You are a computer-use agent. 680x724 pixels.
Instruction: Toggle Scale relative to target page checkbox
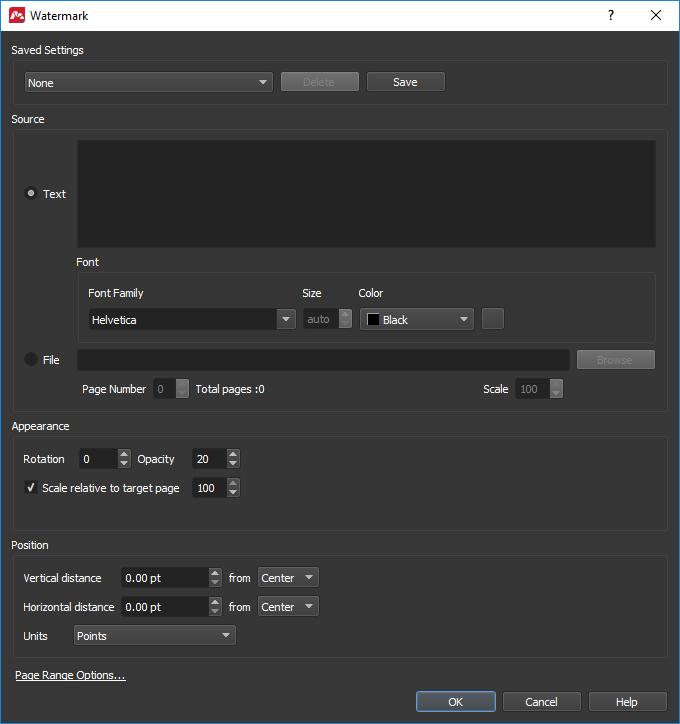coord(31,488)
